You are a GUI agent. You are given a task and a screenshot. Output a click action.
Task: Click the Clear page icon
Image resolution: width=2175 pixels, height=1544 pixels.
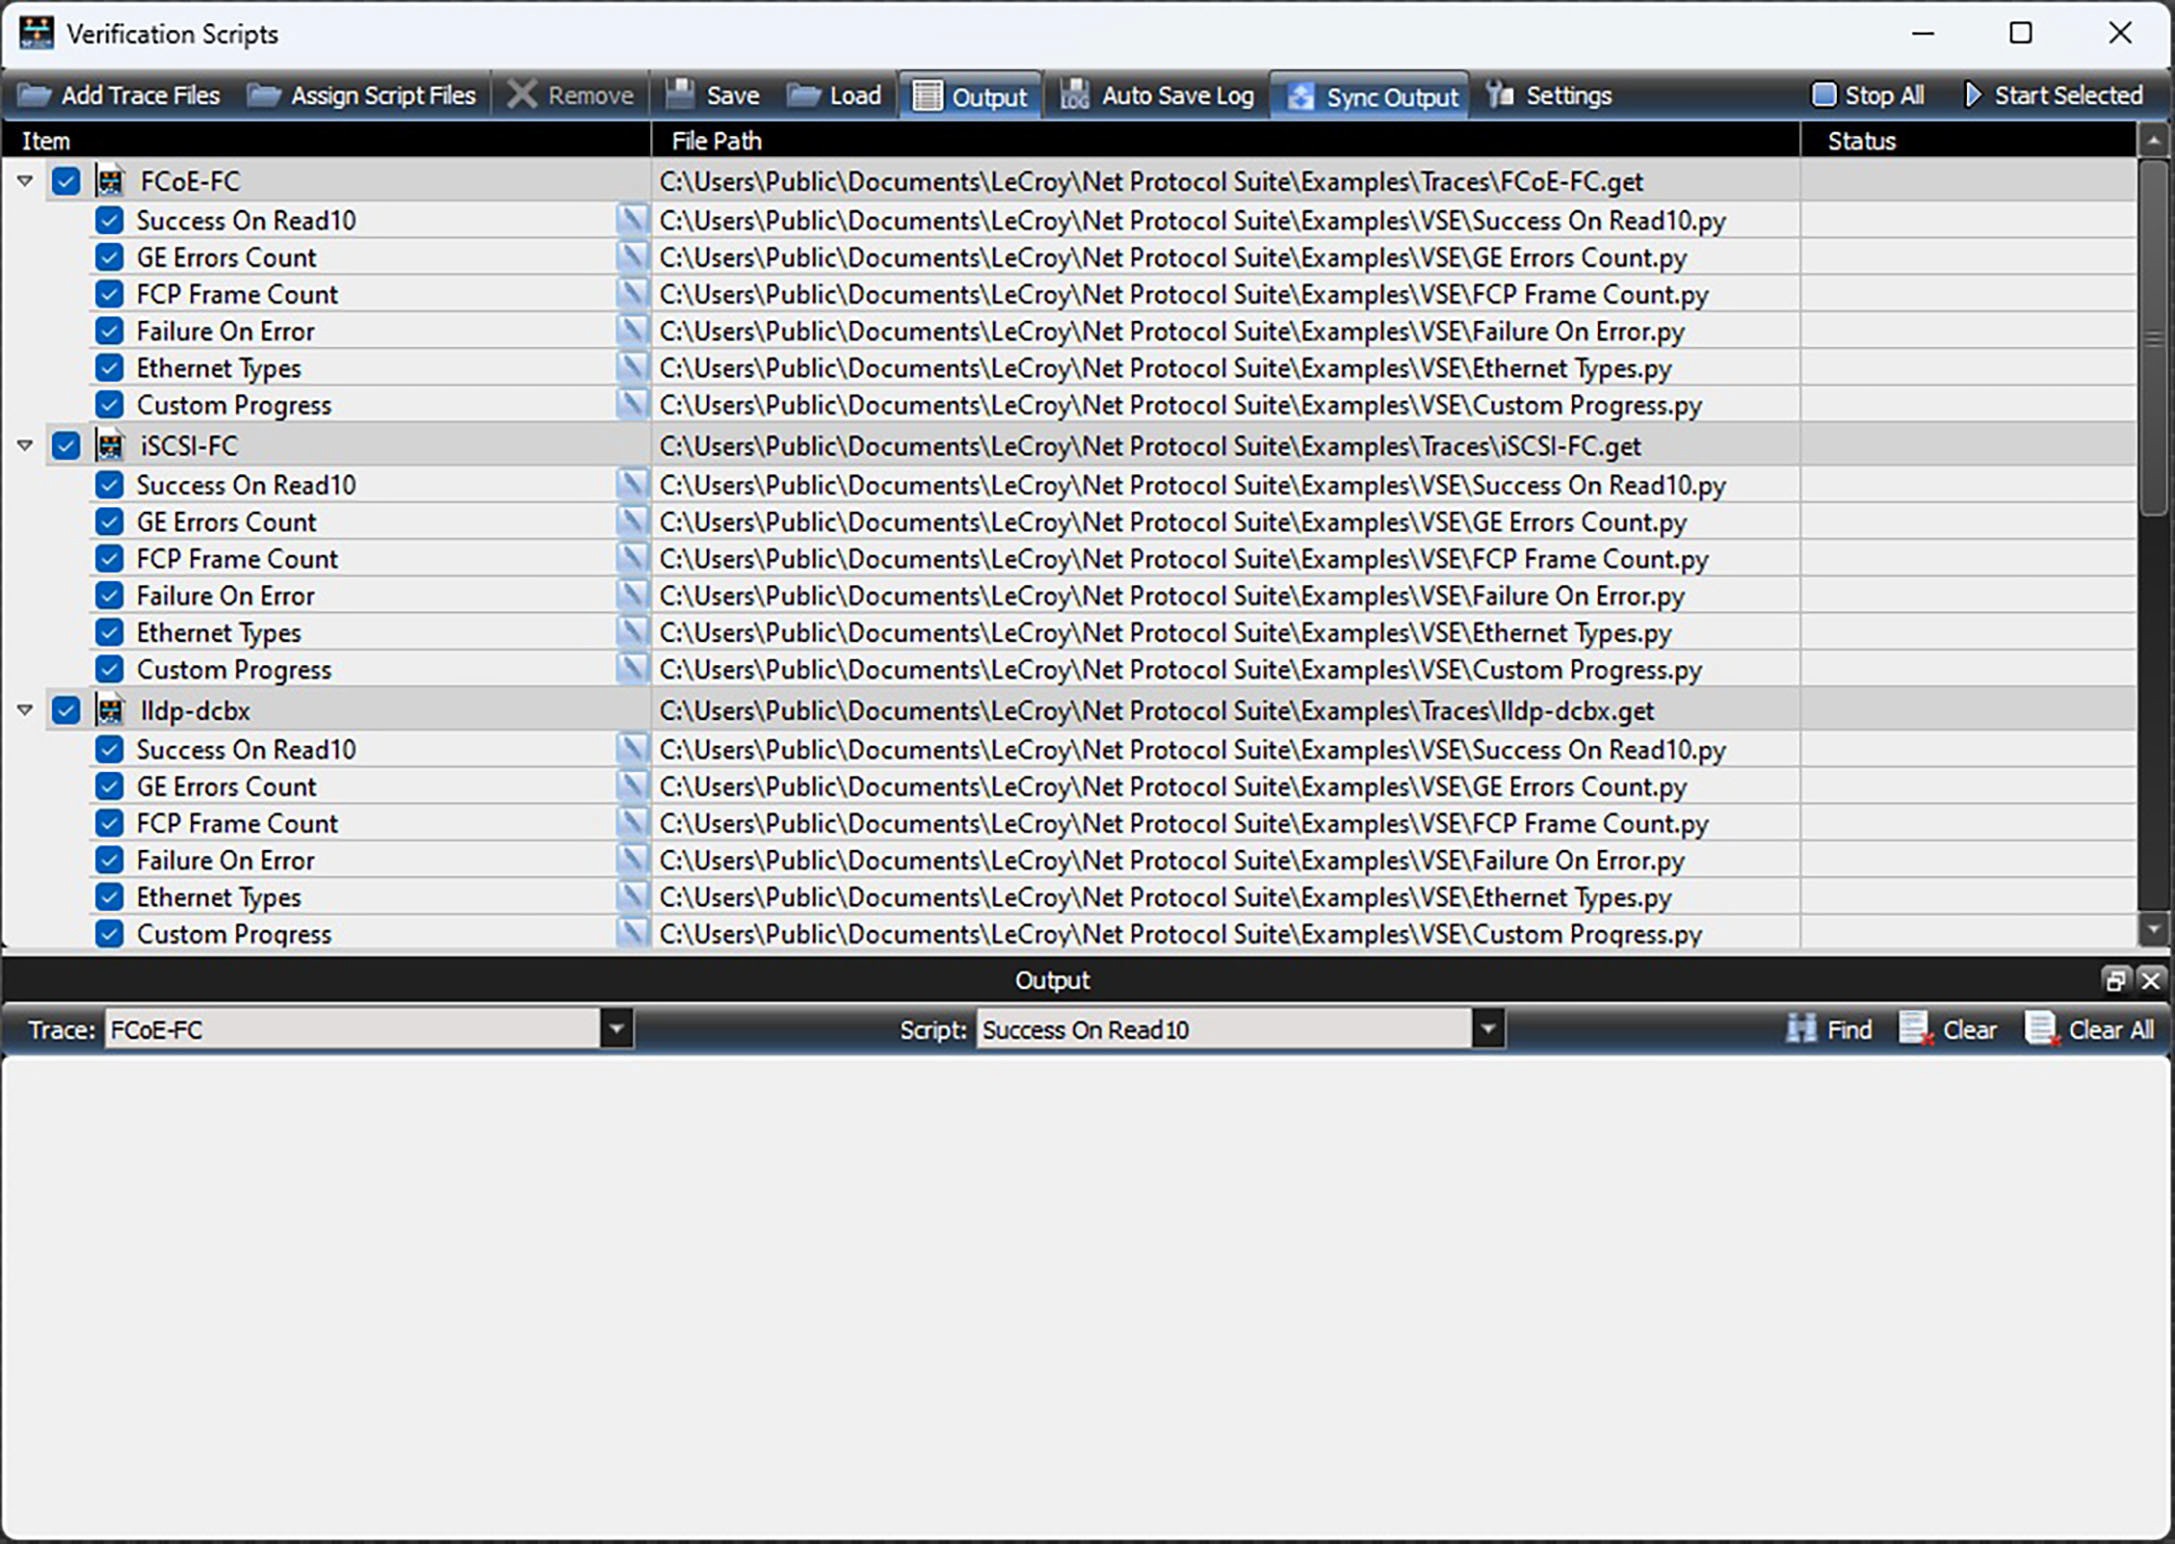point(1916,1029)
